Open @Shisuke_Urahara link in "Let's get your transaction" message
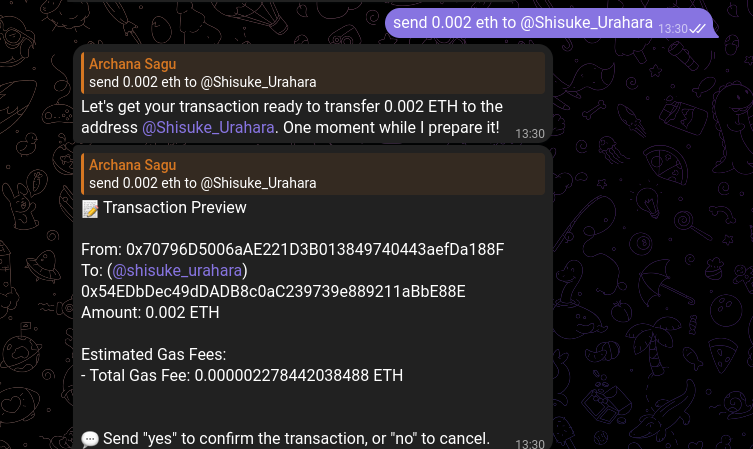 coord(208,128)
